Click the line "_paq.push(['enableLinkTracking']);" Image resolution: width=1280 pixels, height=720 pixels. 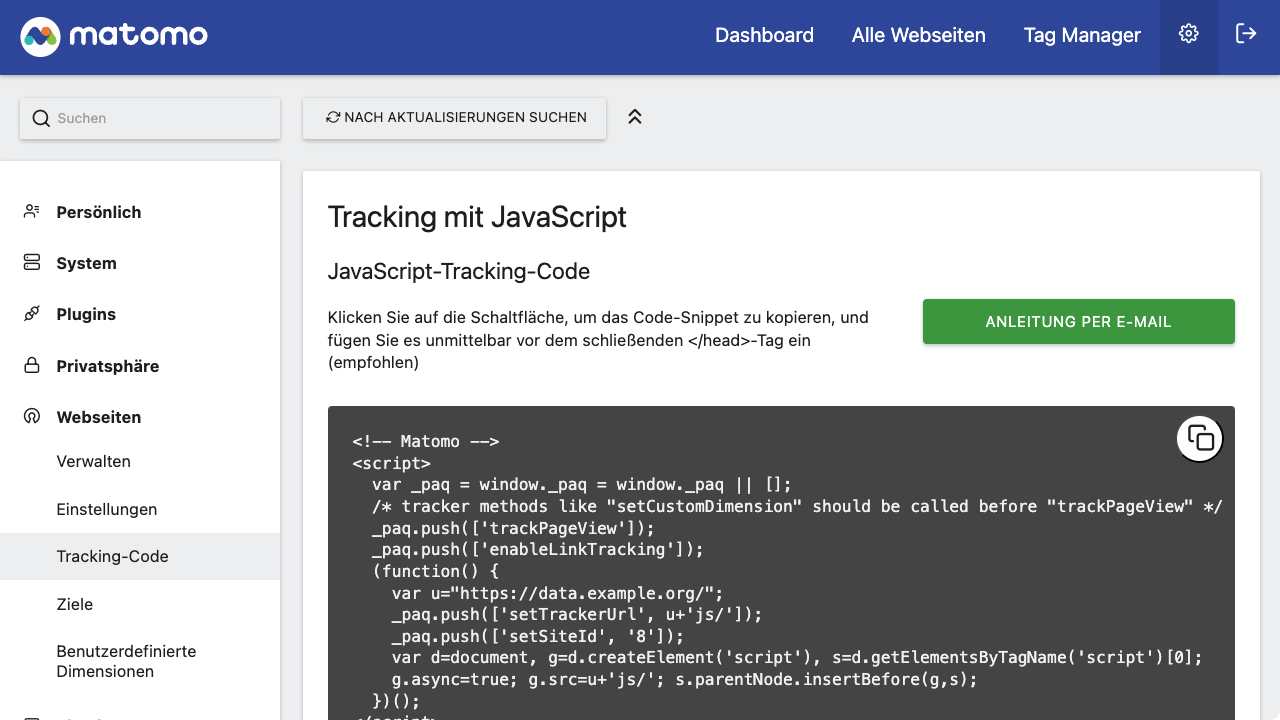point(538,549)
